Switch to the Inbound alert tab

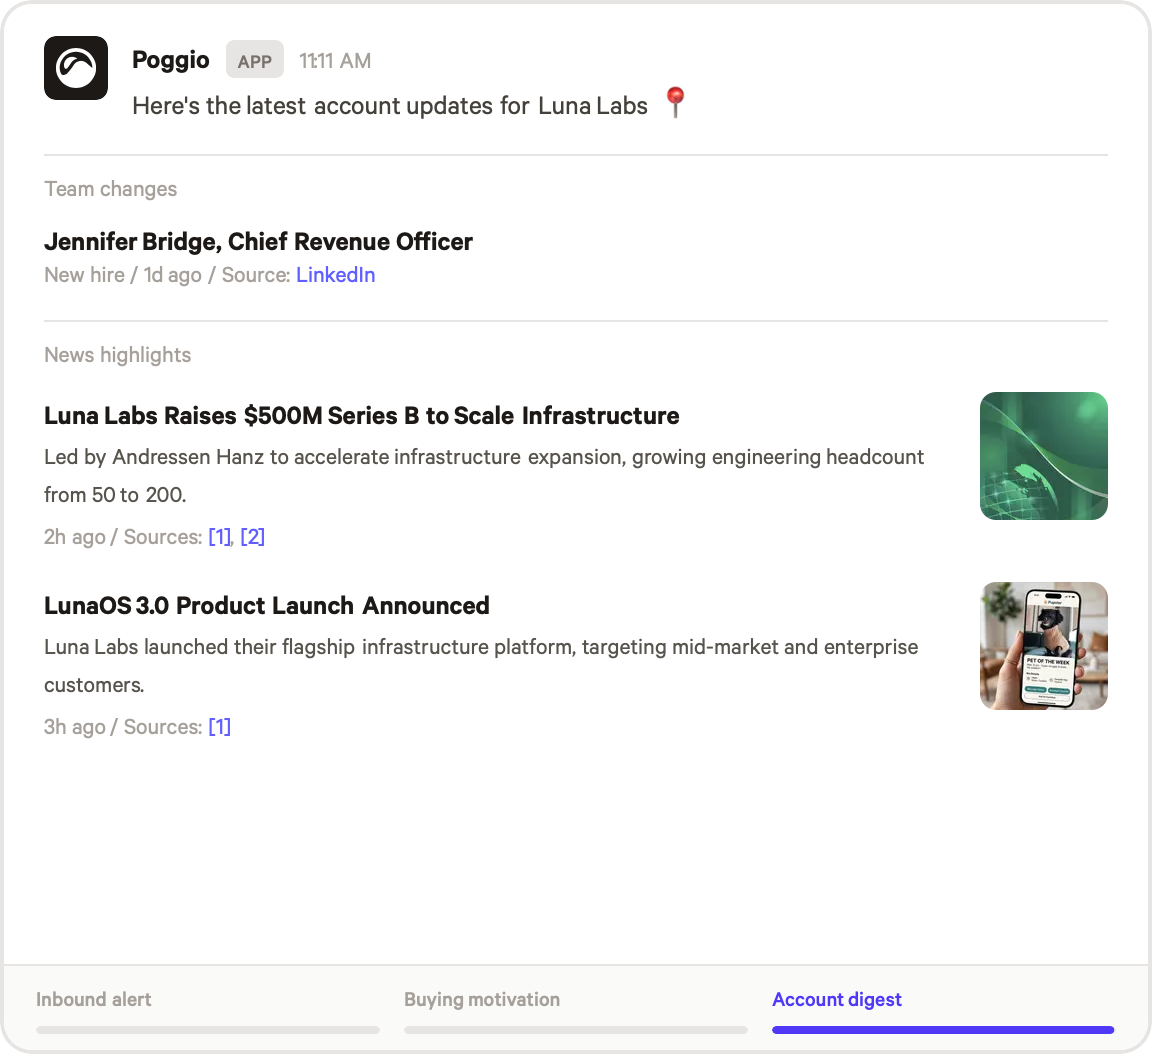pyautogui.click(x=94, y=999)
